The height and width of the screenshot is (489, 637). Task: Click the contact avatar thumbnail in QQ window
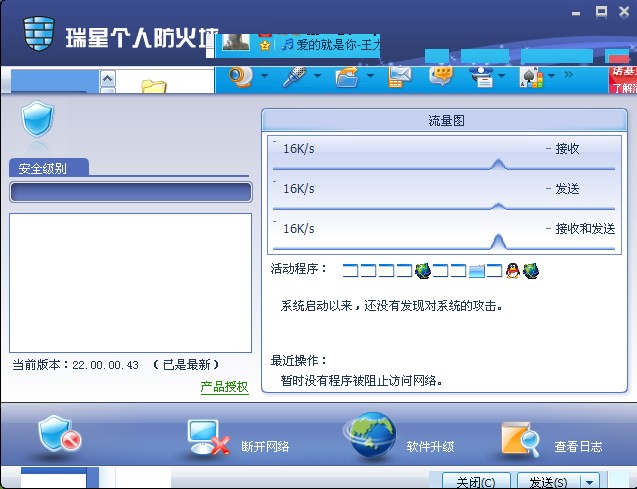pos(236,42)
